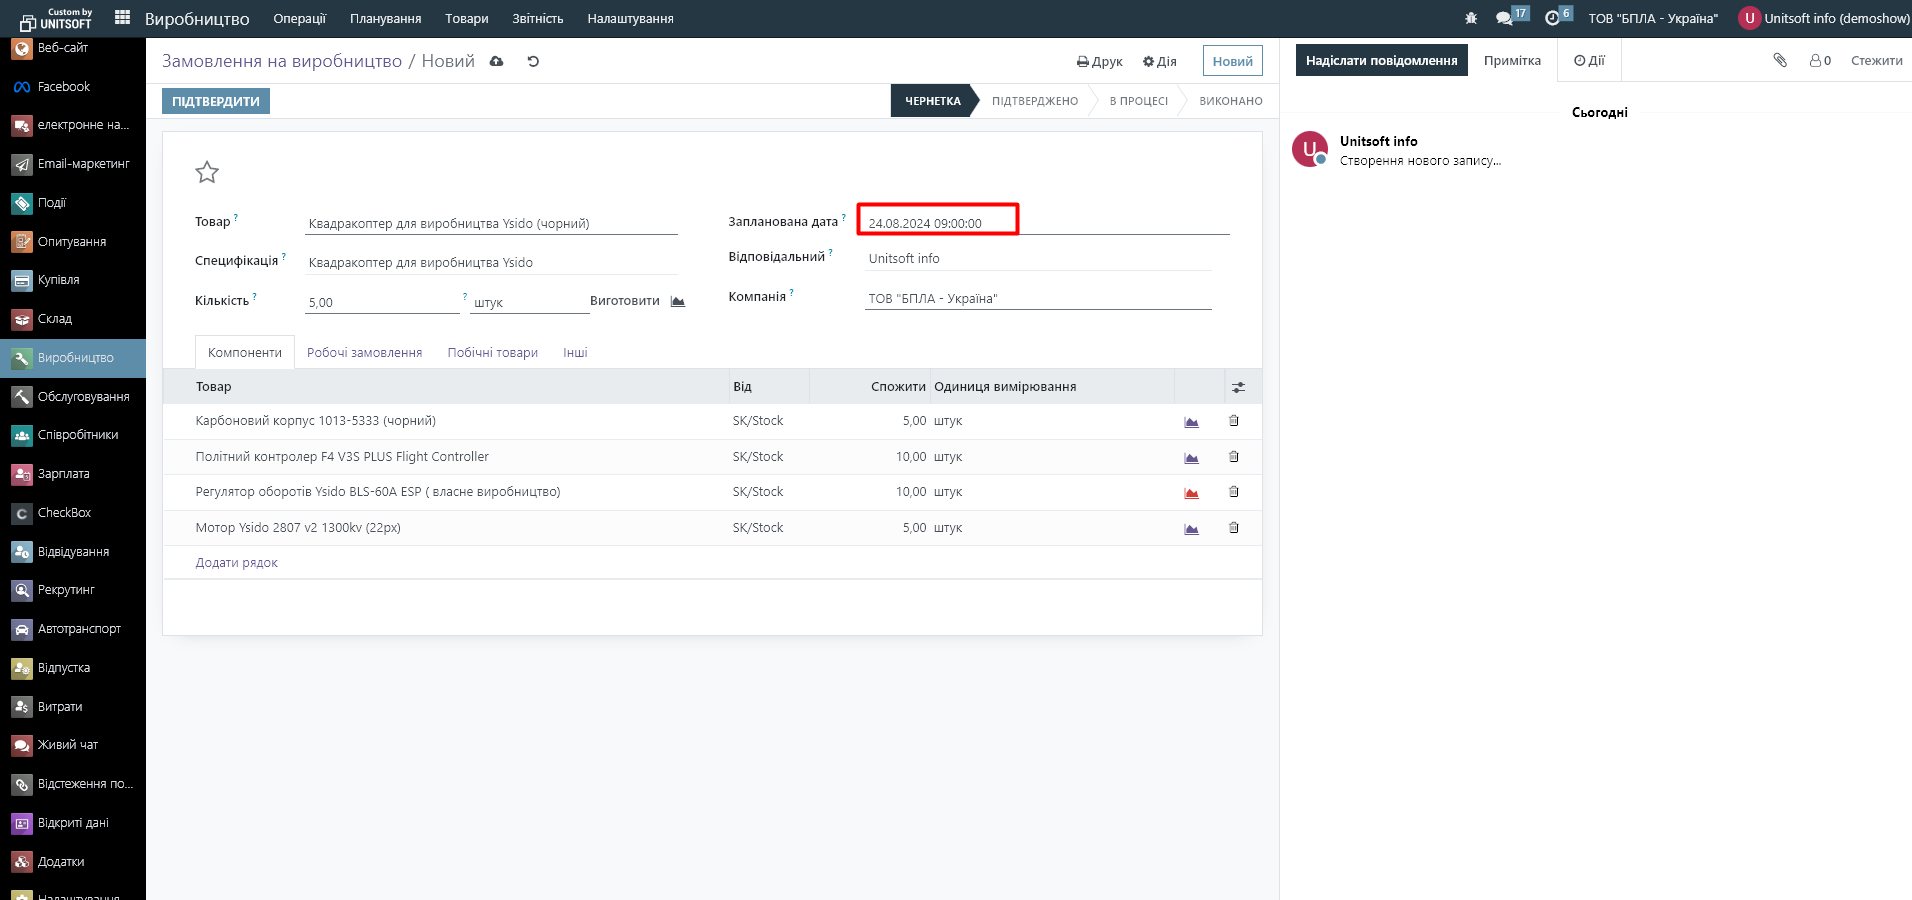Open the chat messages icon with badge 17
Viewport: 1912px width, 900px height.
1504,18
